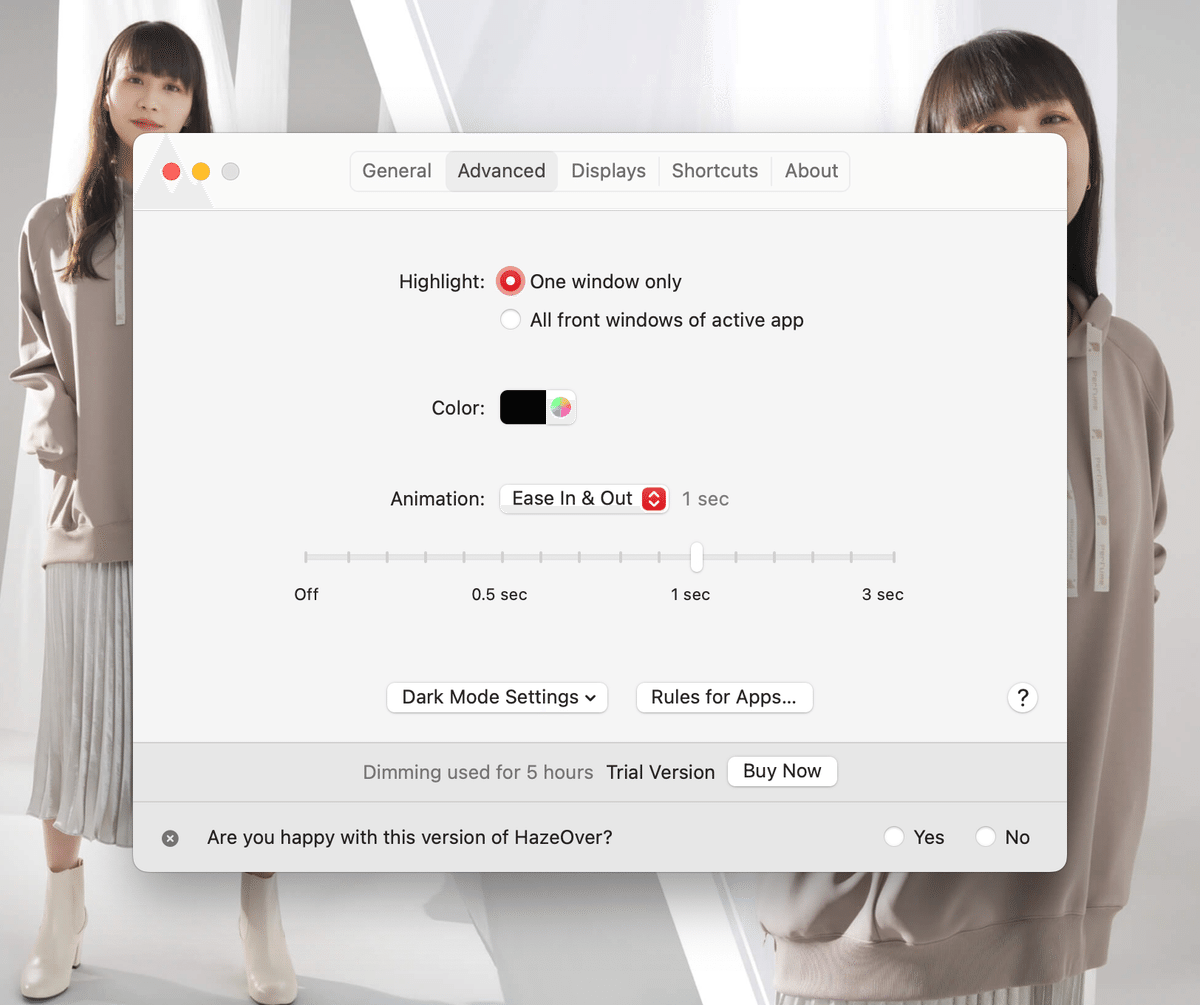Dismiss the feedback banner with the x icon
The height and width of the screenshot is (1005, 1200).
point(170,838)
